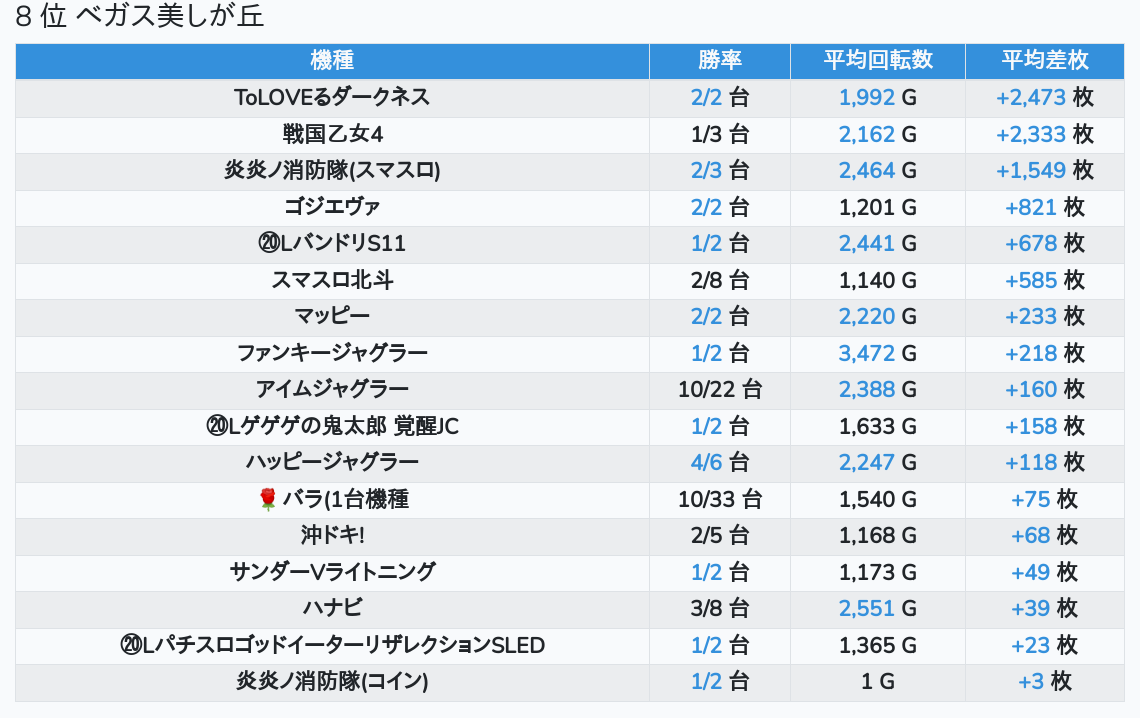Screen dimensions: 1140x718
Task: Click the 平均回転数 column header
Action: (877, 60)
